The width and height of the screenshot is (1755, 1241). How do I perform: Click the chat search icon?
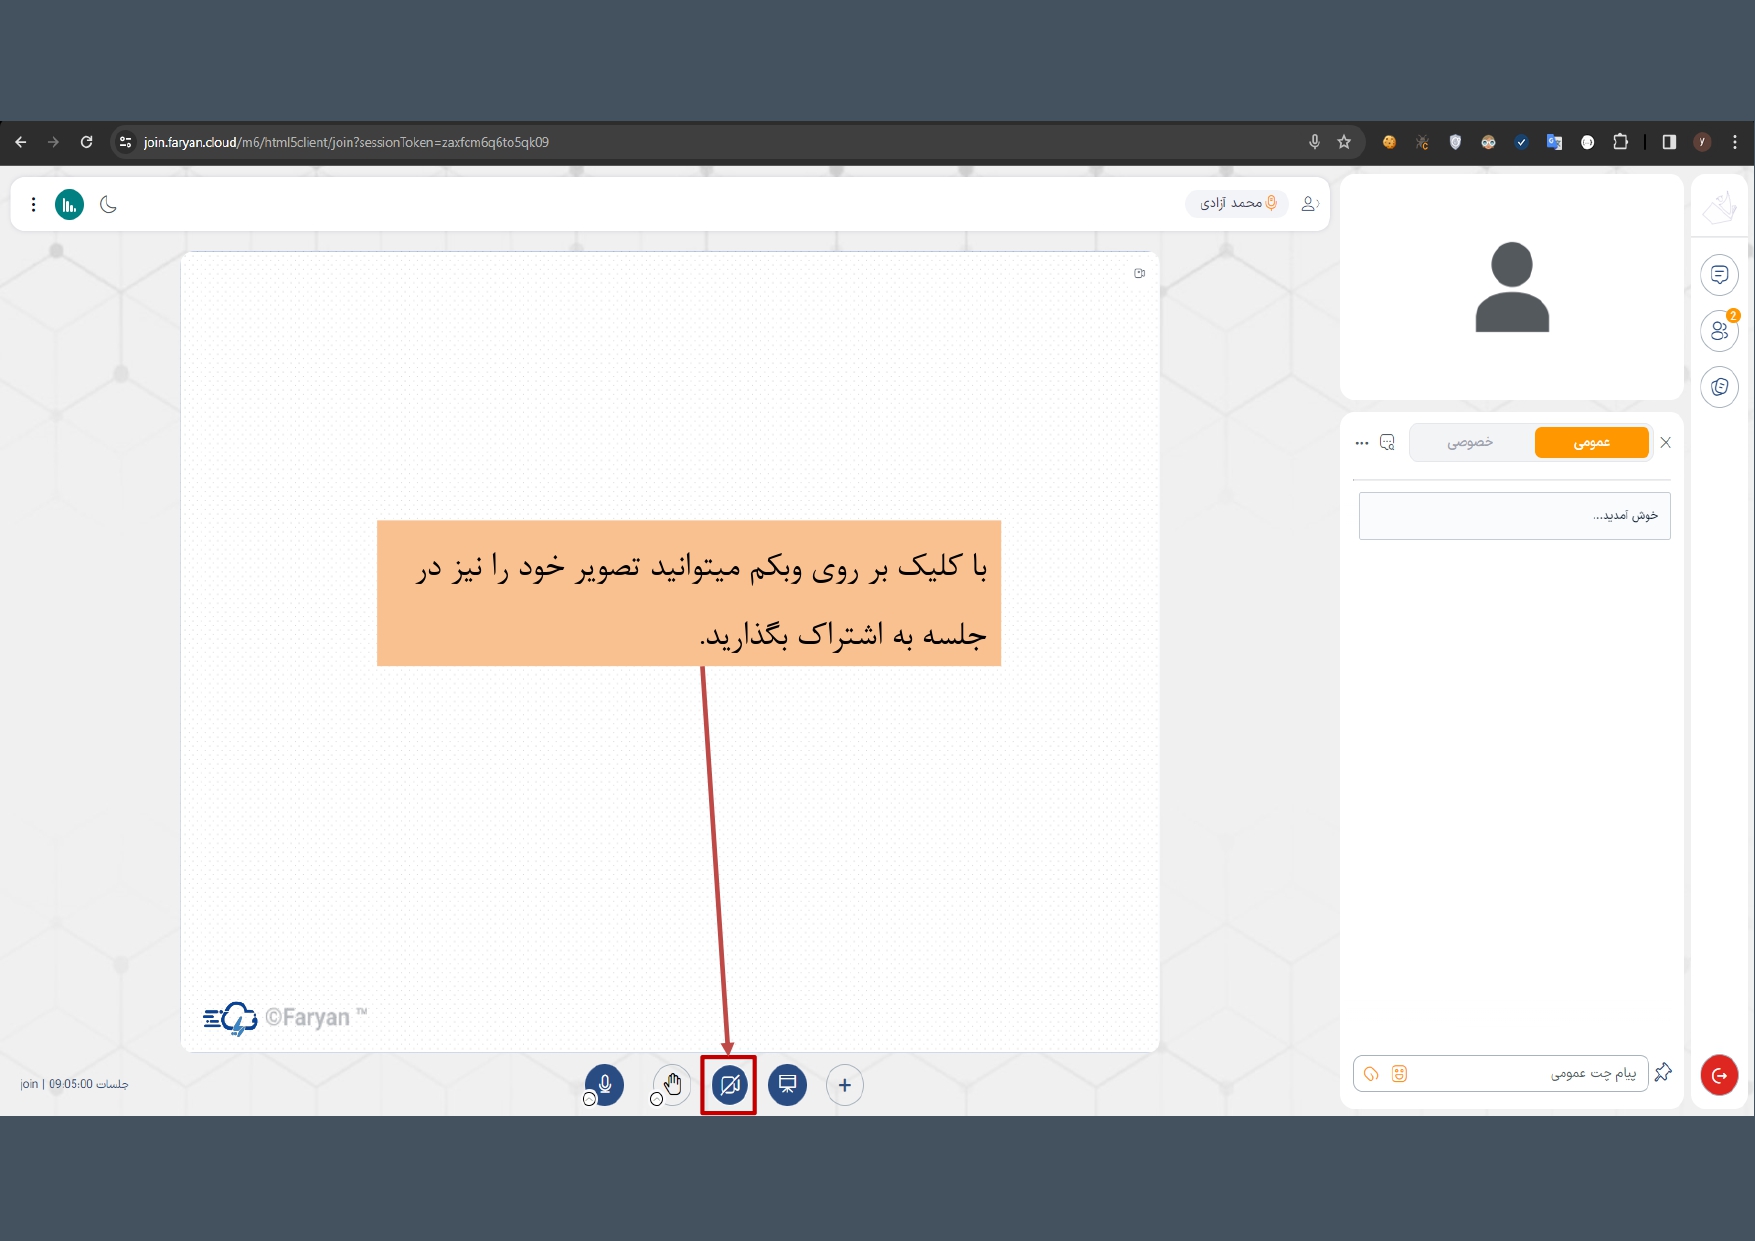click(1387, 442)
